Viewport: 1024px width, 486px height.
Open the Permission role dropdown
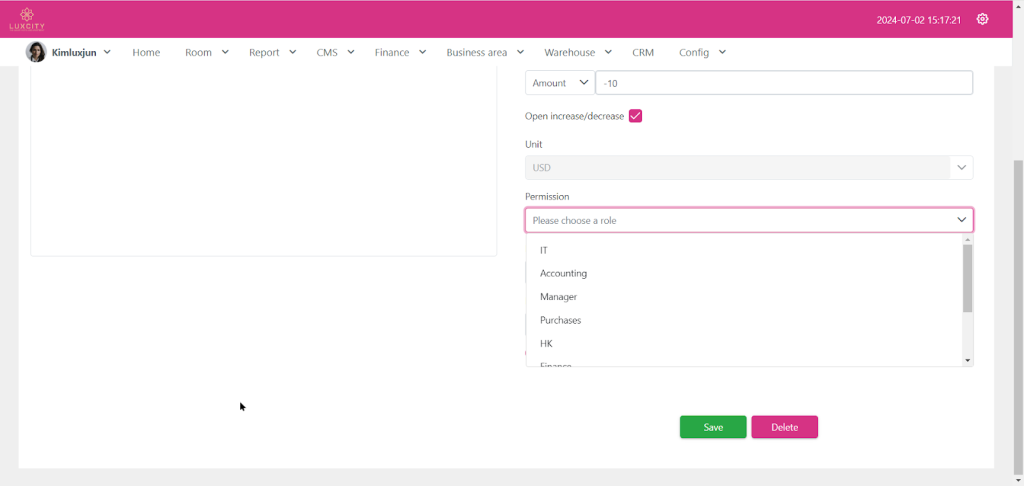pos(748,220)
